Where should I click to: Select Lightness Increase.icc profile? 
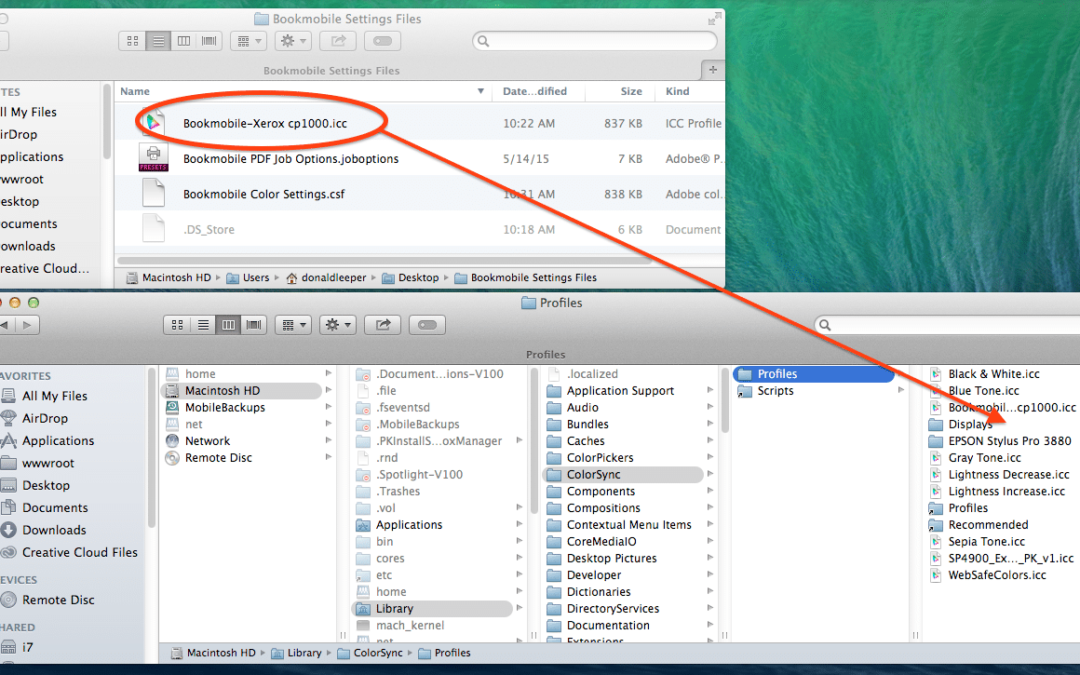pos(1006,492)
